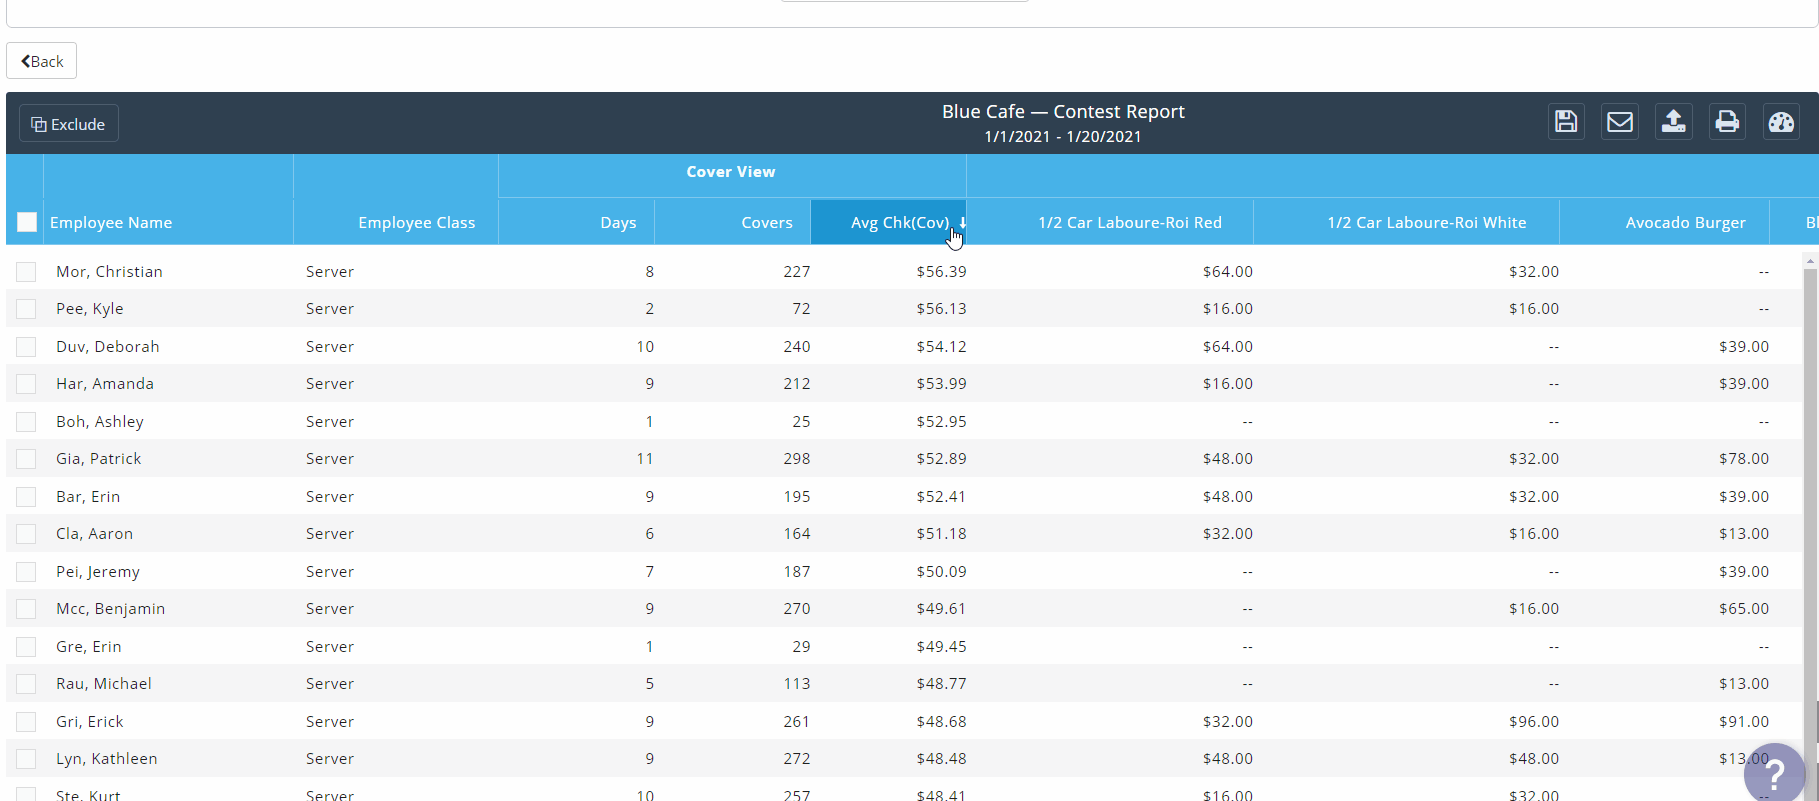1819x801 pixels.
Task: Click the vertical scrollbar of the table
Action: [x=1809, y=500]
